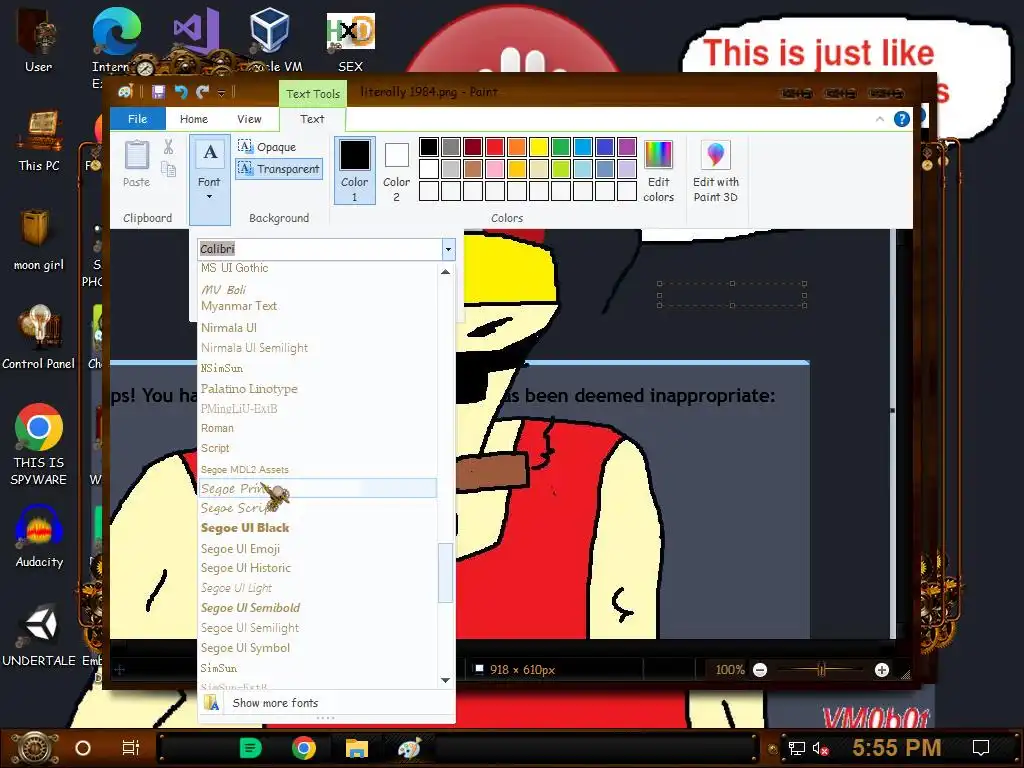Click the Text Tools contextual tab header
This screenshot has width=1024, height=768.
313,93
